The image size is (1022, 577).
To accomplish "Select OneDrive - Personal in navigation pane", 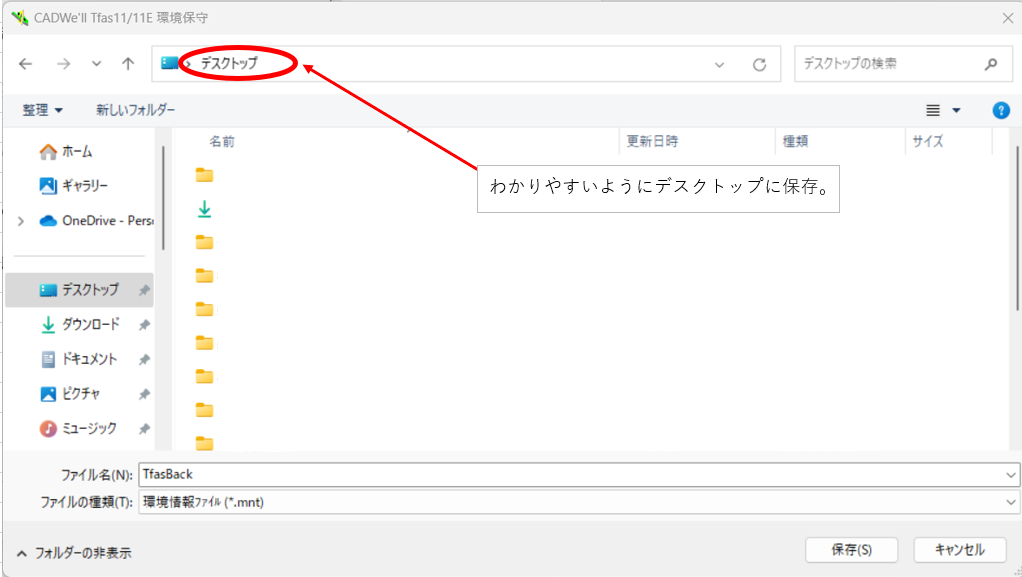I will coord(96,221).
